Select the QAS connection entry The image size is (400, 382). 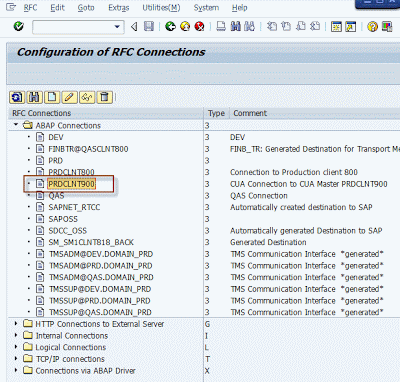point(56,196)
